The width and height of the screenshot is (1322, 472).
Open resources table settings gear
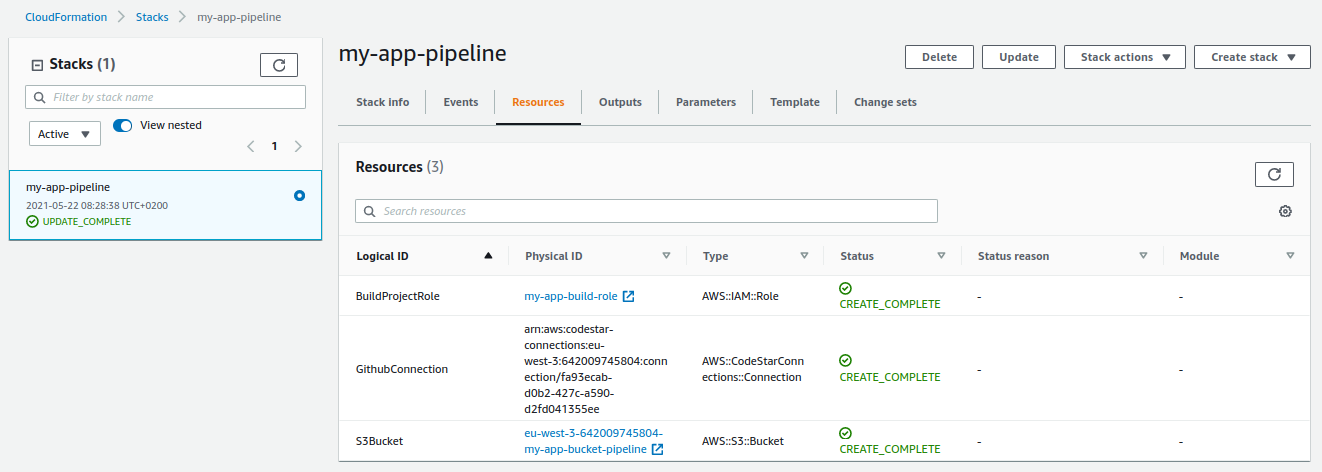click(1285, 211)
